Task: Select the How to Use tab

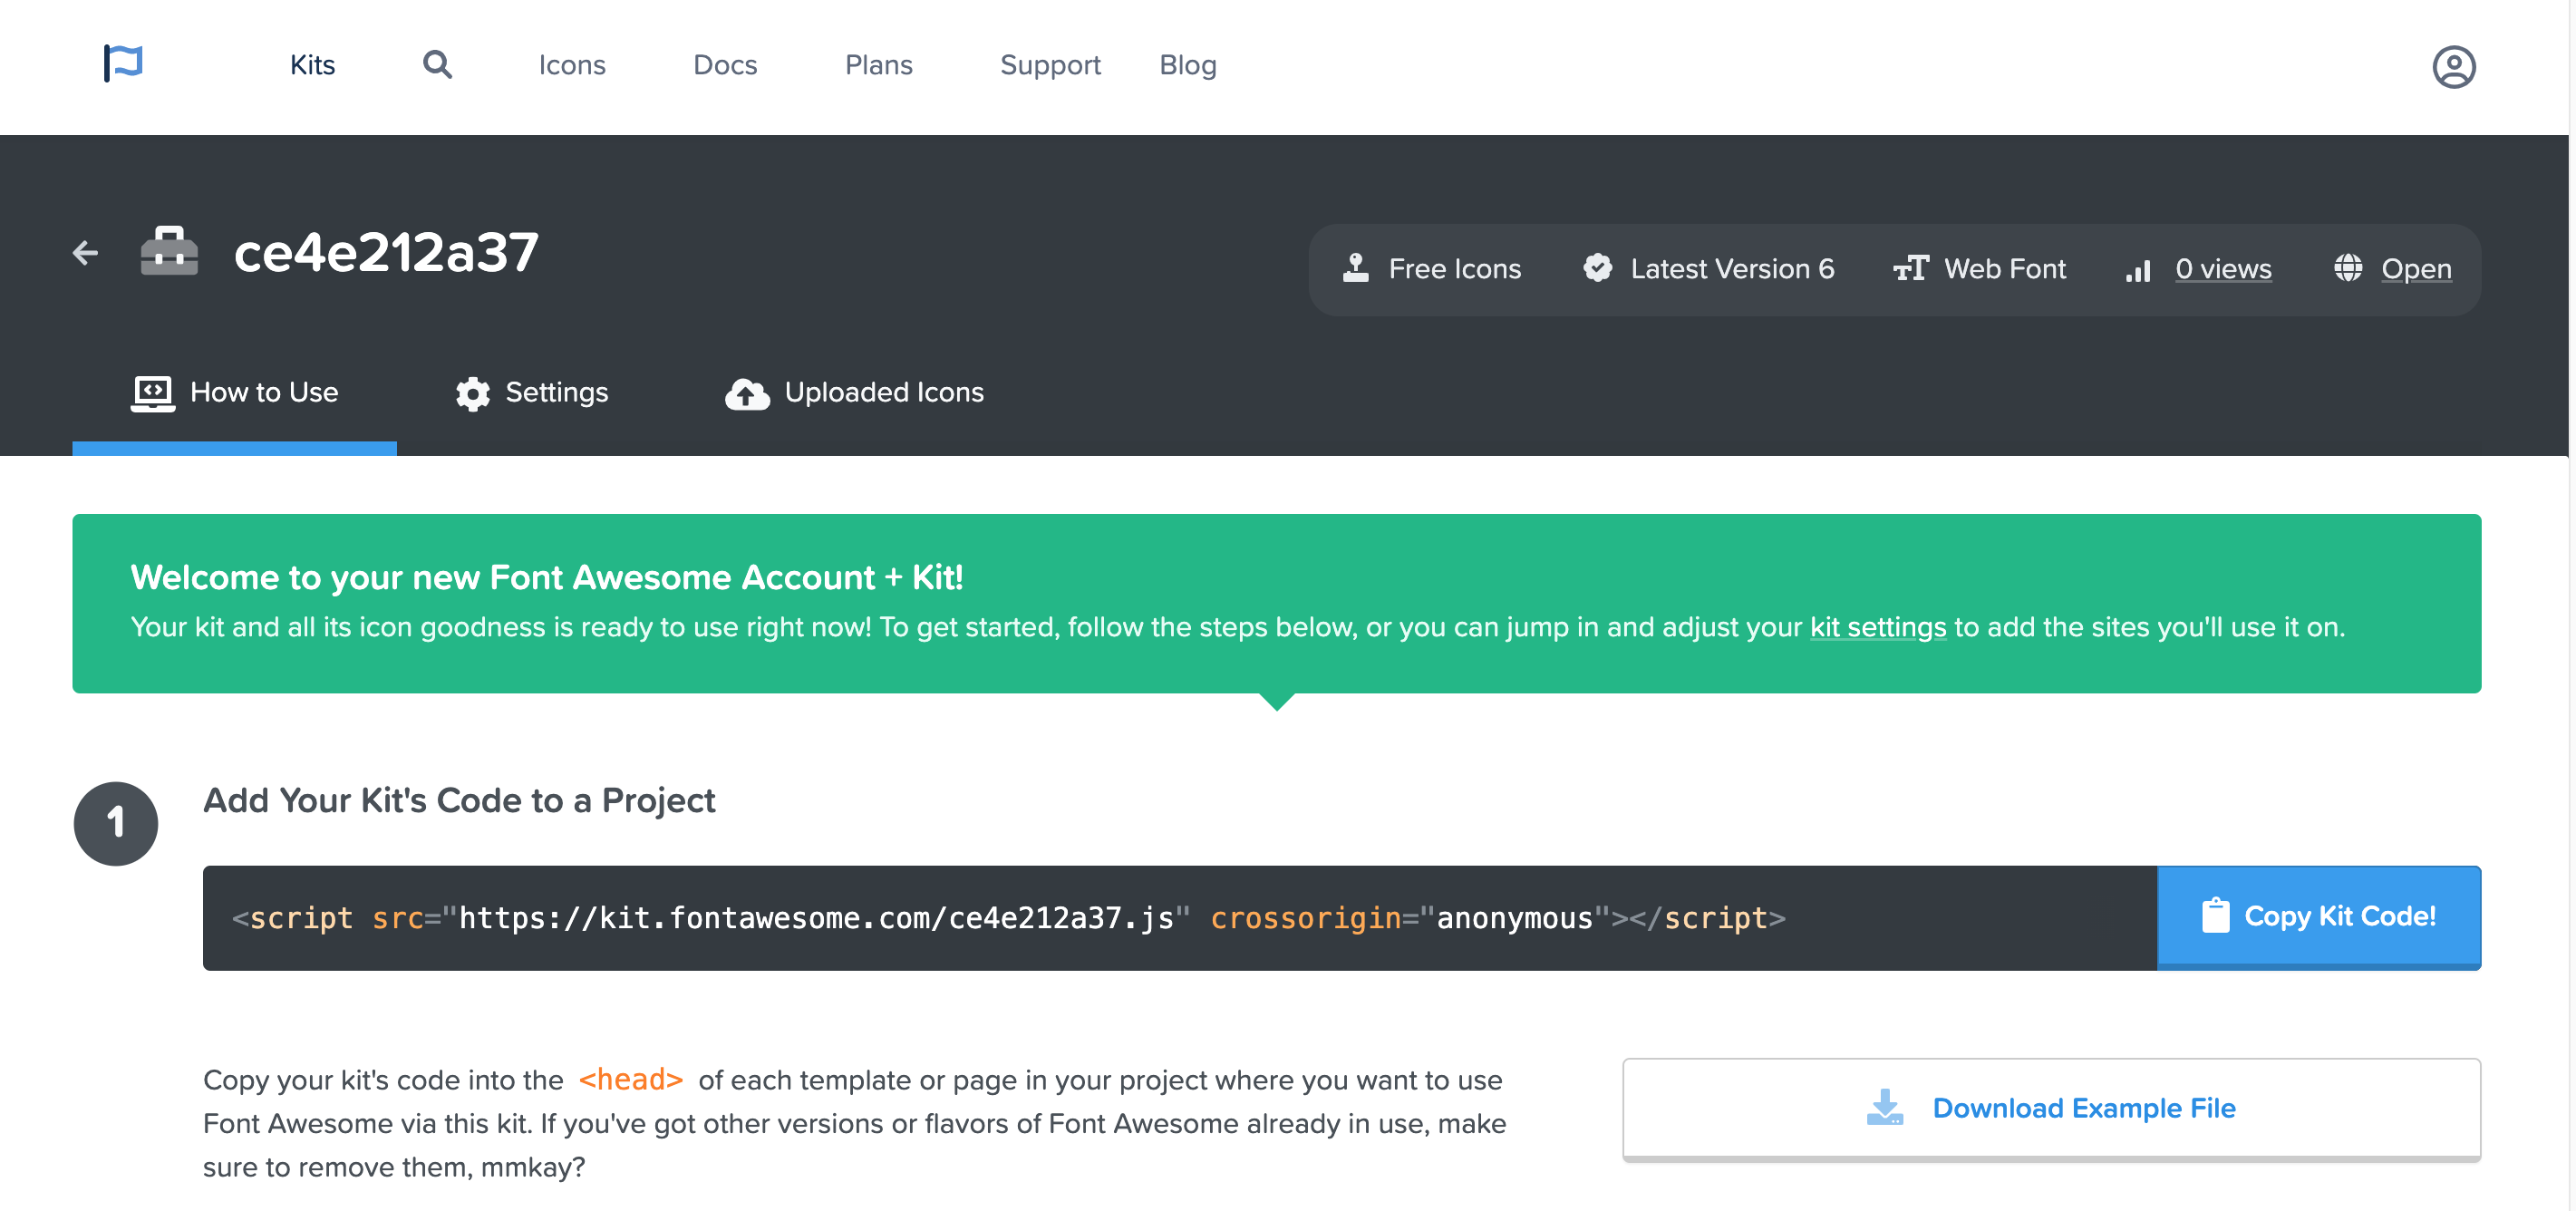Action: click(235, 393)
